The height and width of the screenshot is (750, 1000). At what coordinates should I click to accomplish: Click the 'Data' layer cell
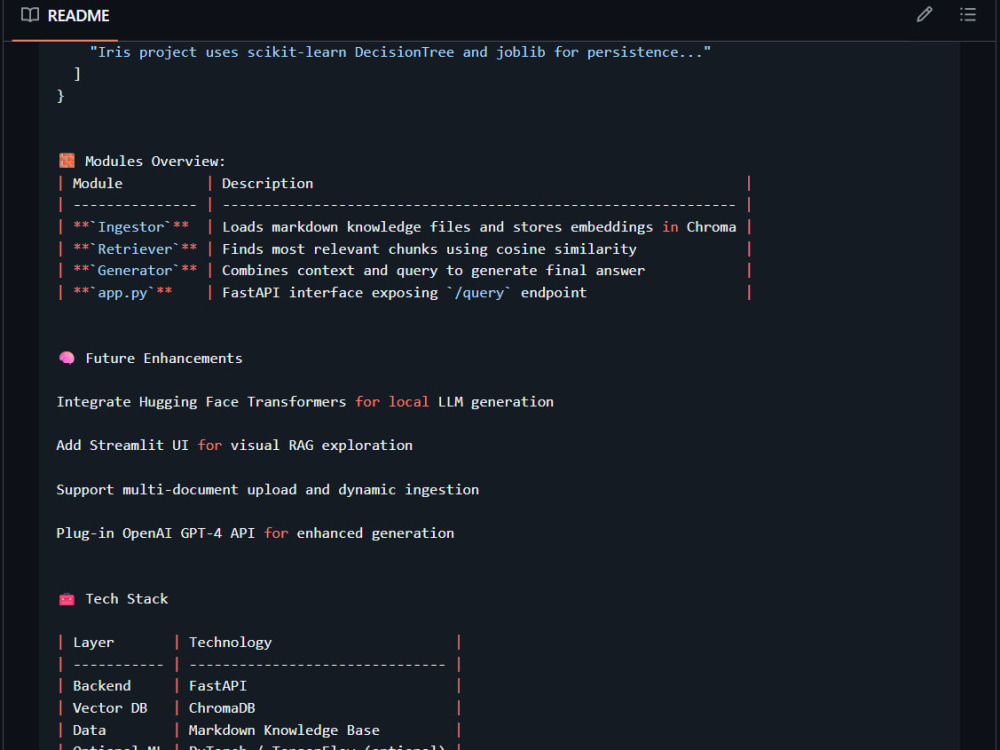pos(89,730)
